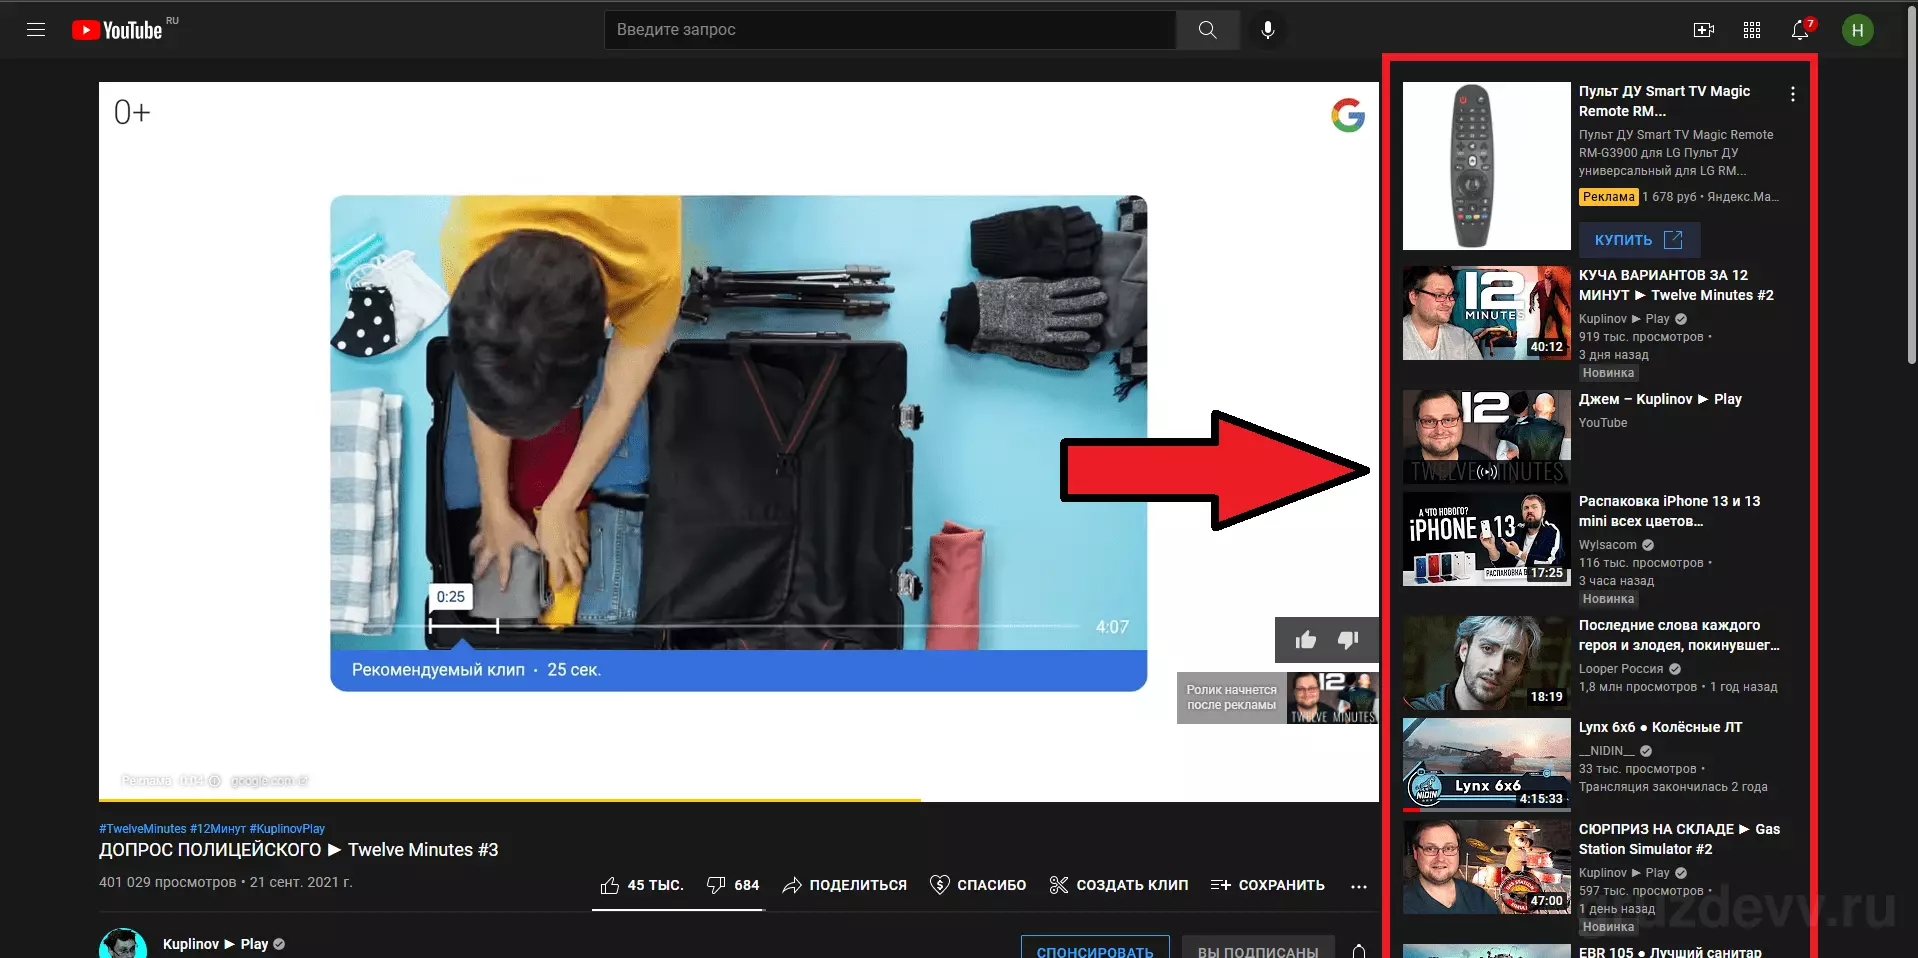Image resolution: width=1918 pixels, height=958 pixels.
Task: Open more actions under the video
Action: 1358,886
